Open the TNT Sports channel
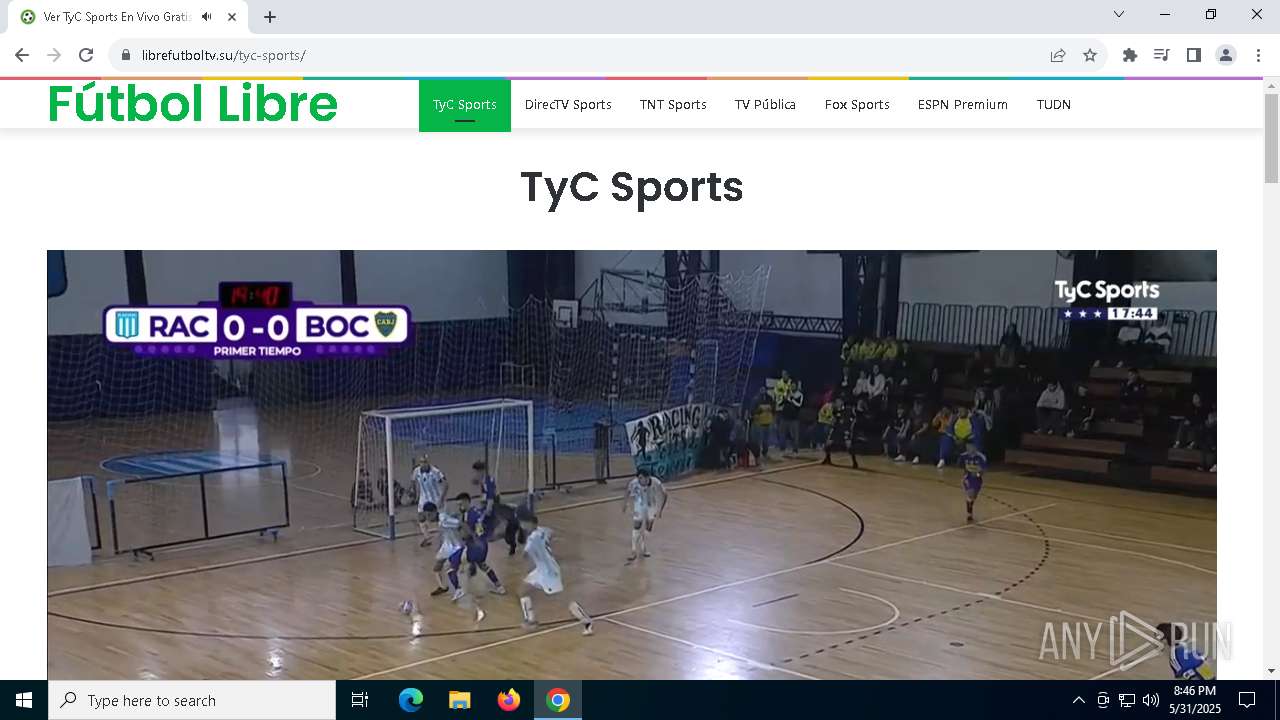This screenshot has width=1280, height=720. (673, 104)
